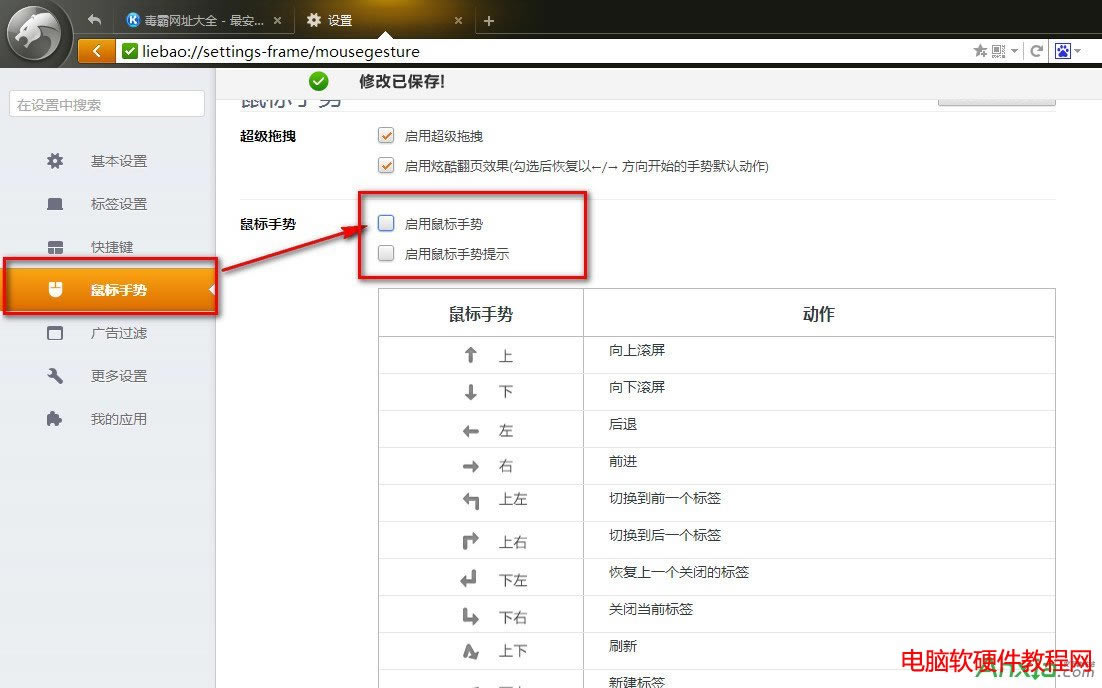Open 基本设置 in the settings sidebar
This screenshot has width=1102, height=688.
coord(118,161)
